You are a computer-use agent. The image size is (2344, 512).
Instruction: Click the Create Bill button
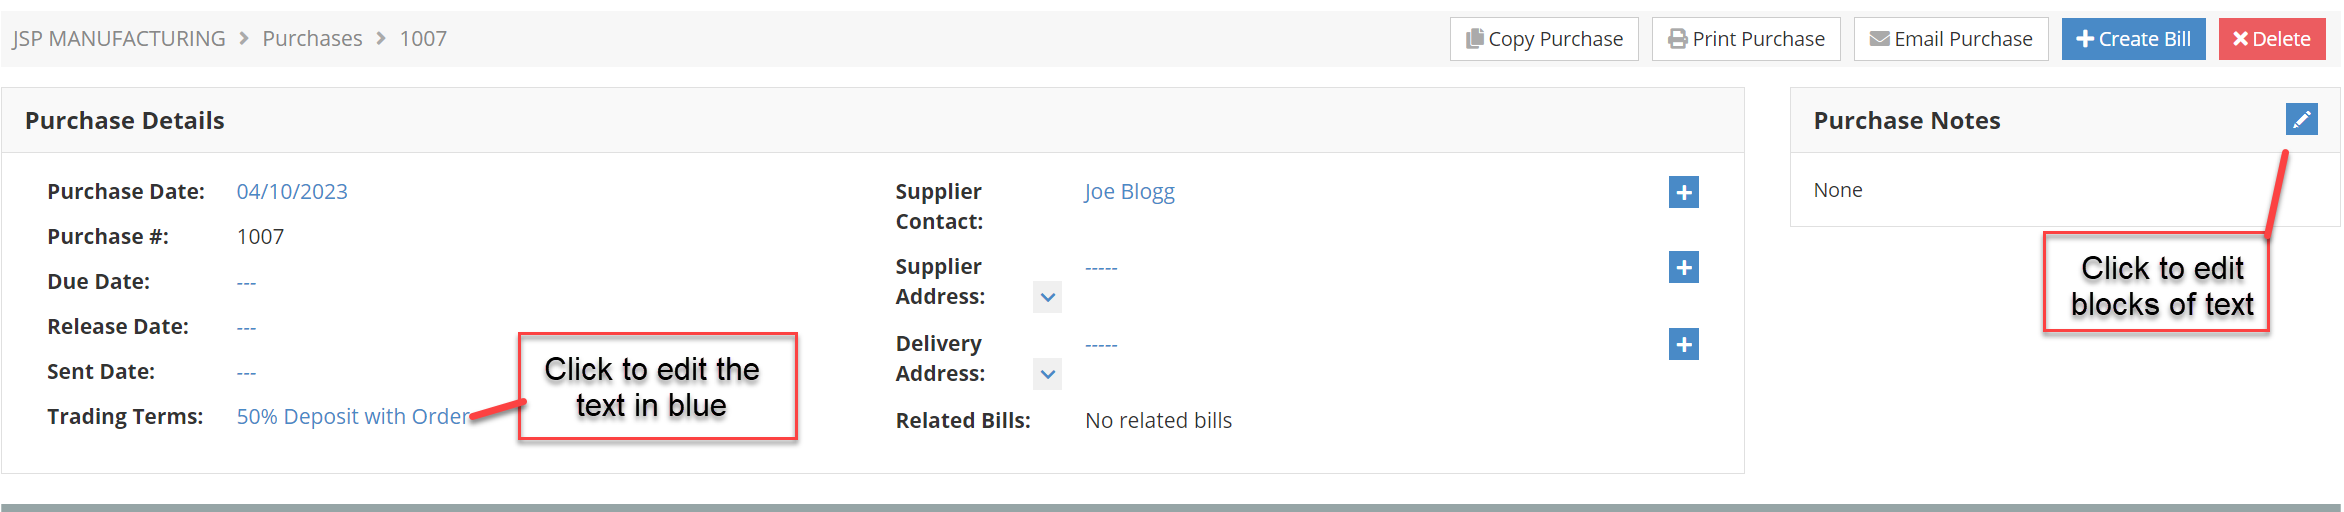(x=2133, y=39)
